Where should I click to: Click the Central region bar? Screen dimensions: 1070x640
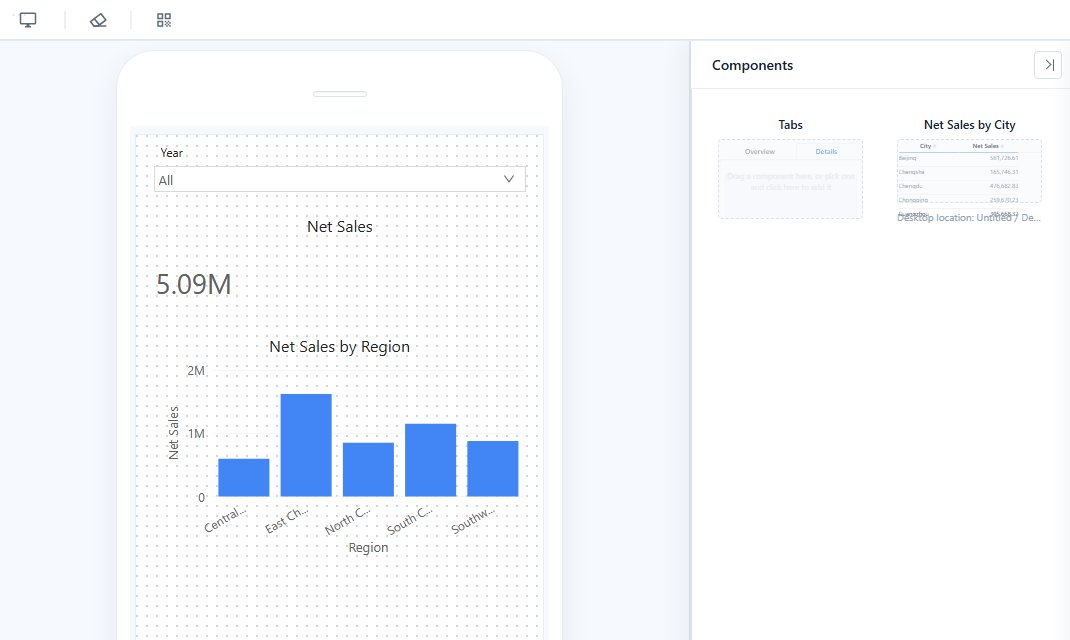pyautogui.click(x=244, y=478)
